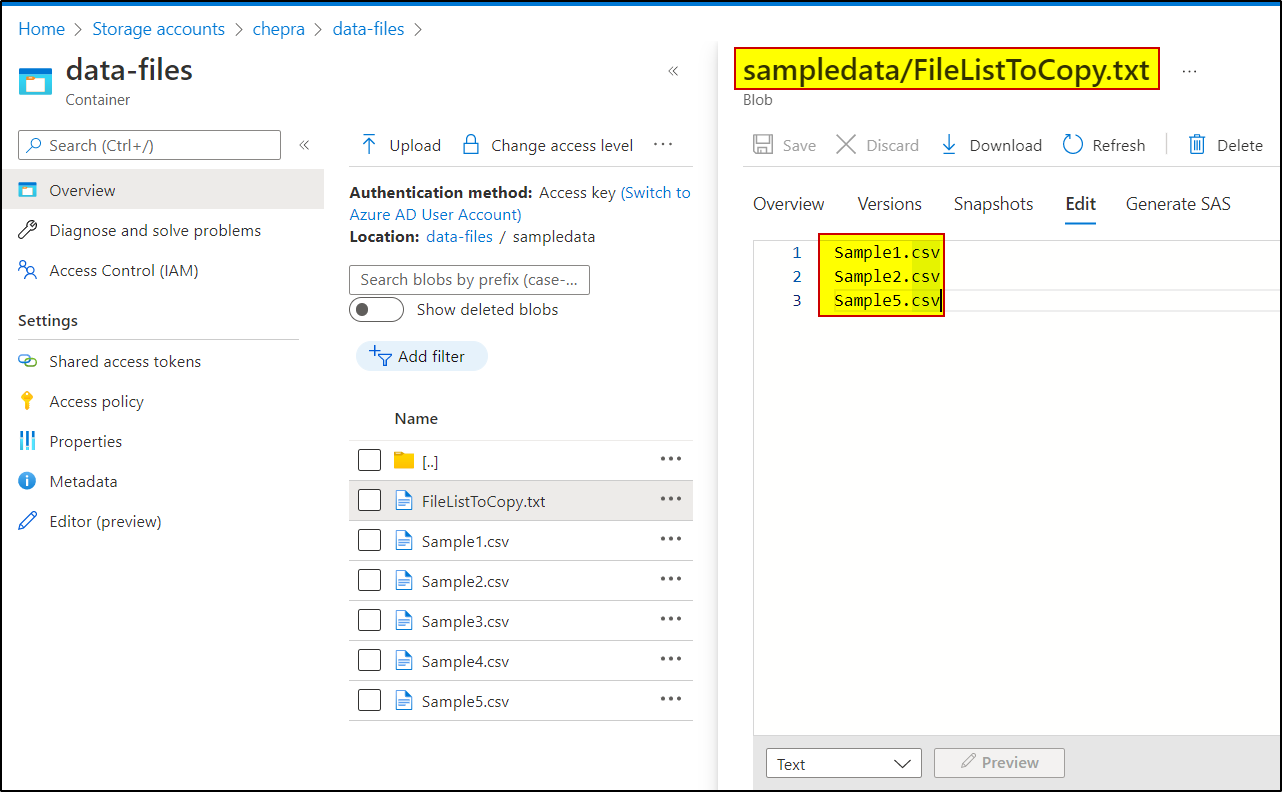Open Sample2.csv file name
Image resolution: width=1282 pixels, height=792 pixels.
click(x=465, y=581)
